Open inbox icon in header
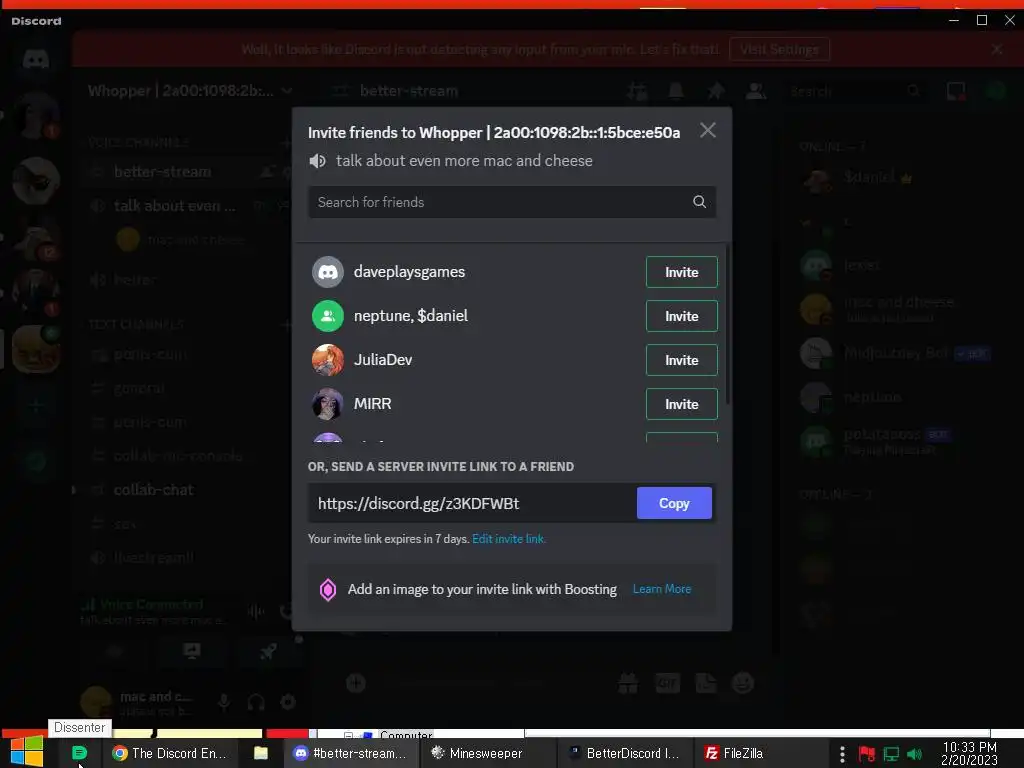The image size is (1024, 768). click(x=956, y=91)
